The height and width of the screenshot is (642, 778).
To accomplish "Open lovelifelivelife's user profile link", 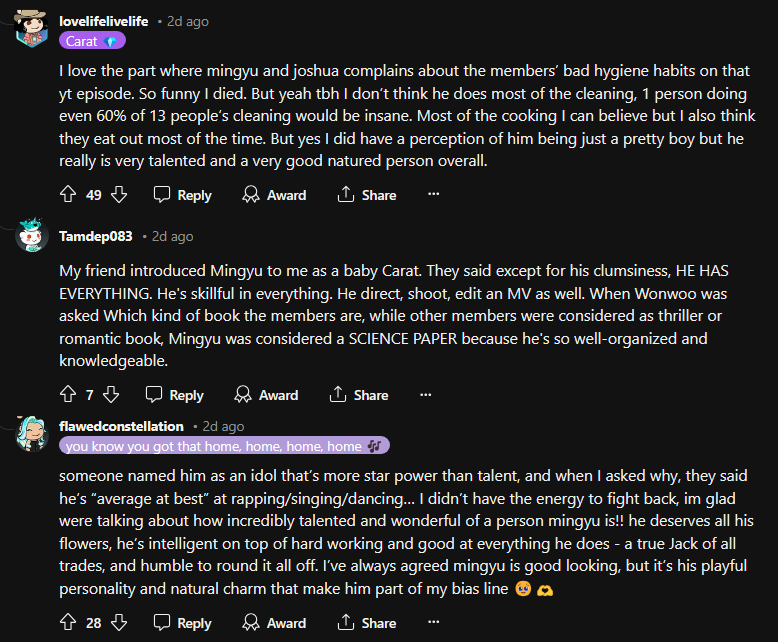I will 106,20.
